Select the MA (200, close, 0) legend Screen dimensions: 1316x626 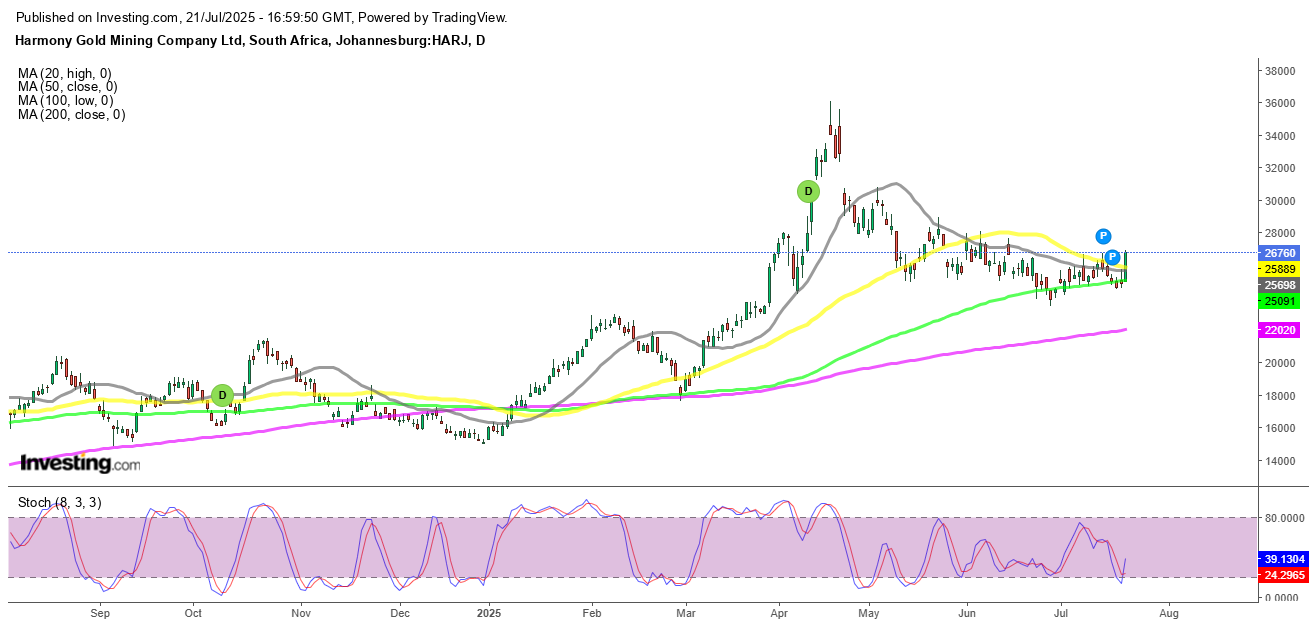click(x=71, y=115)
